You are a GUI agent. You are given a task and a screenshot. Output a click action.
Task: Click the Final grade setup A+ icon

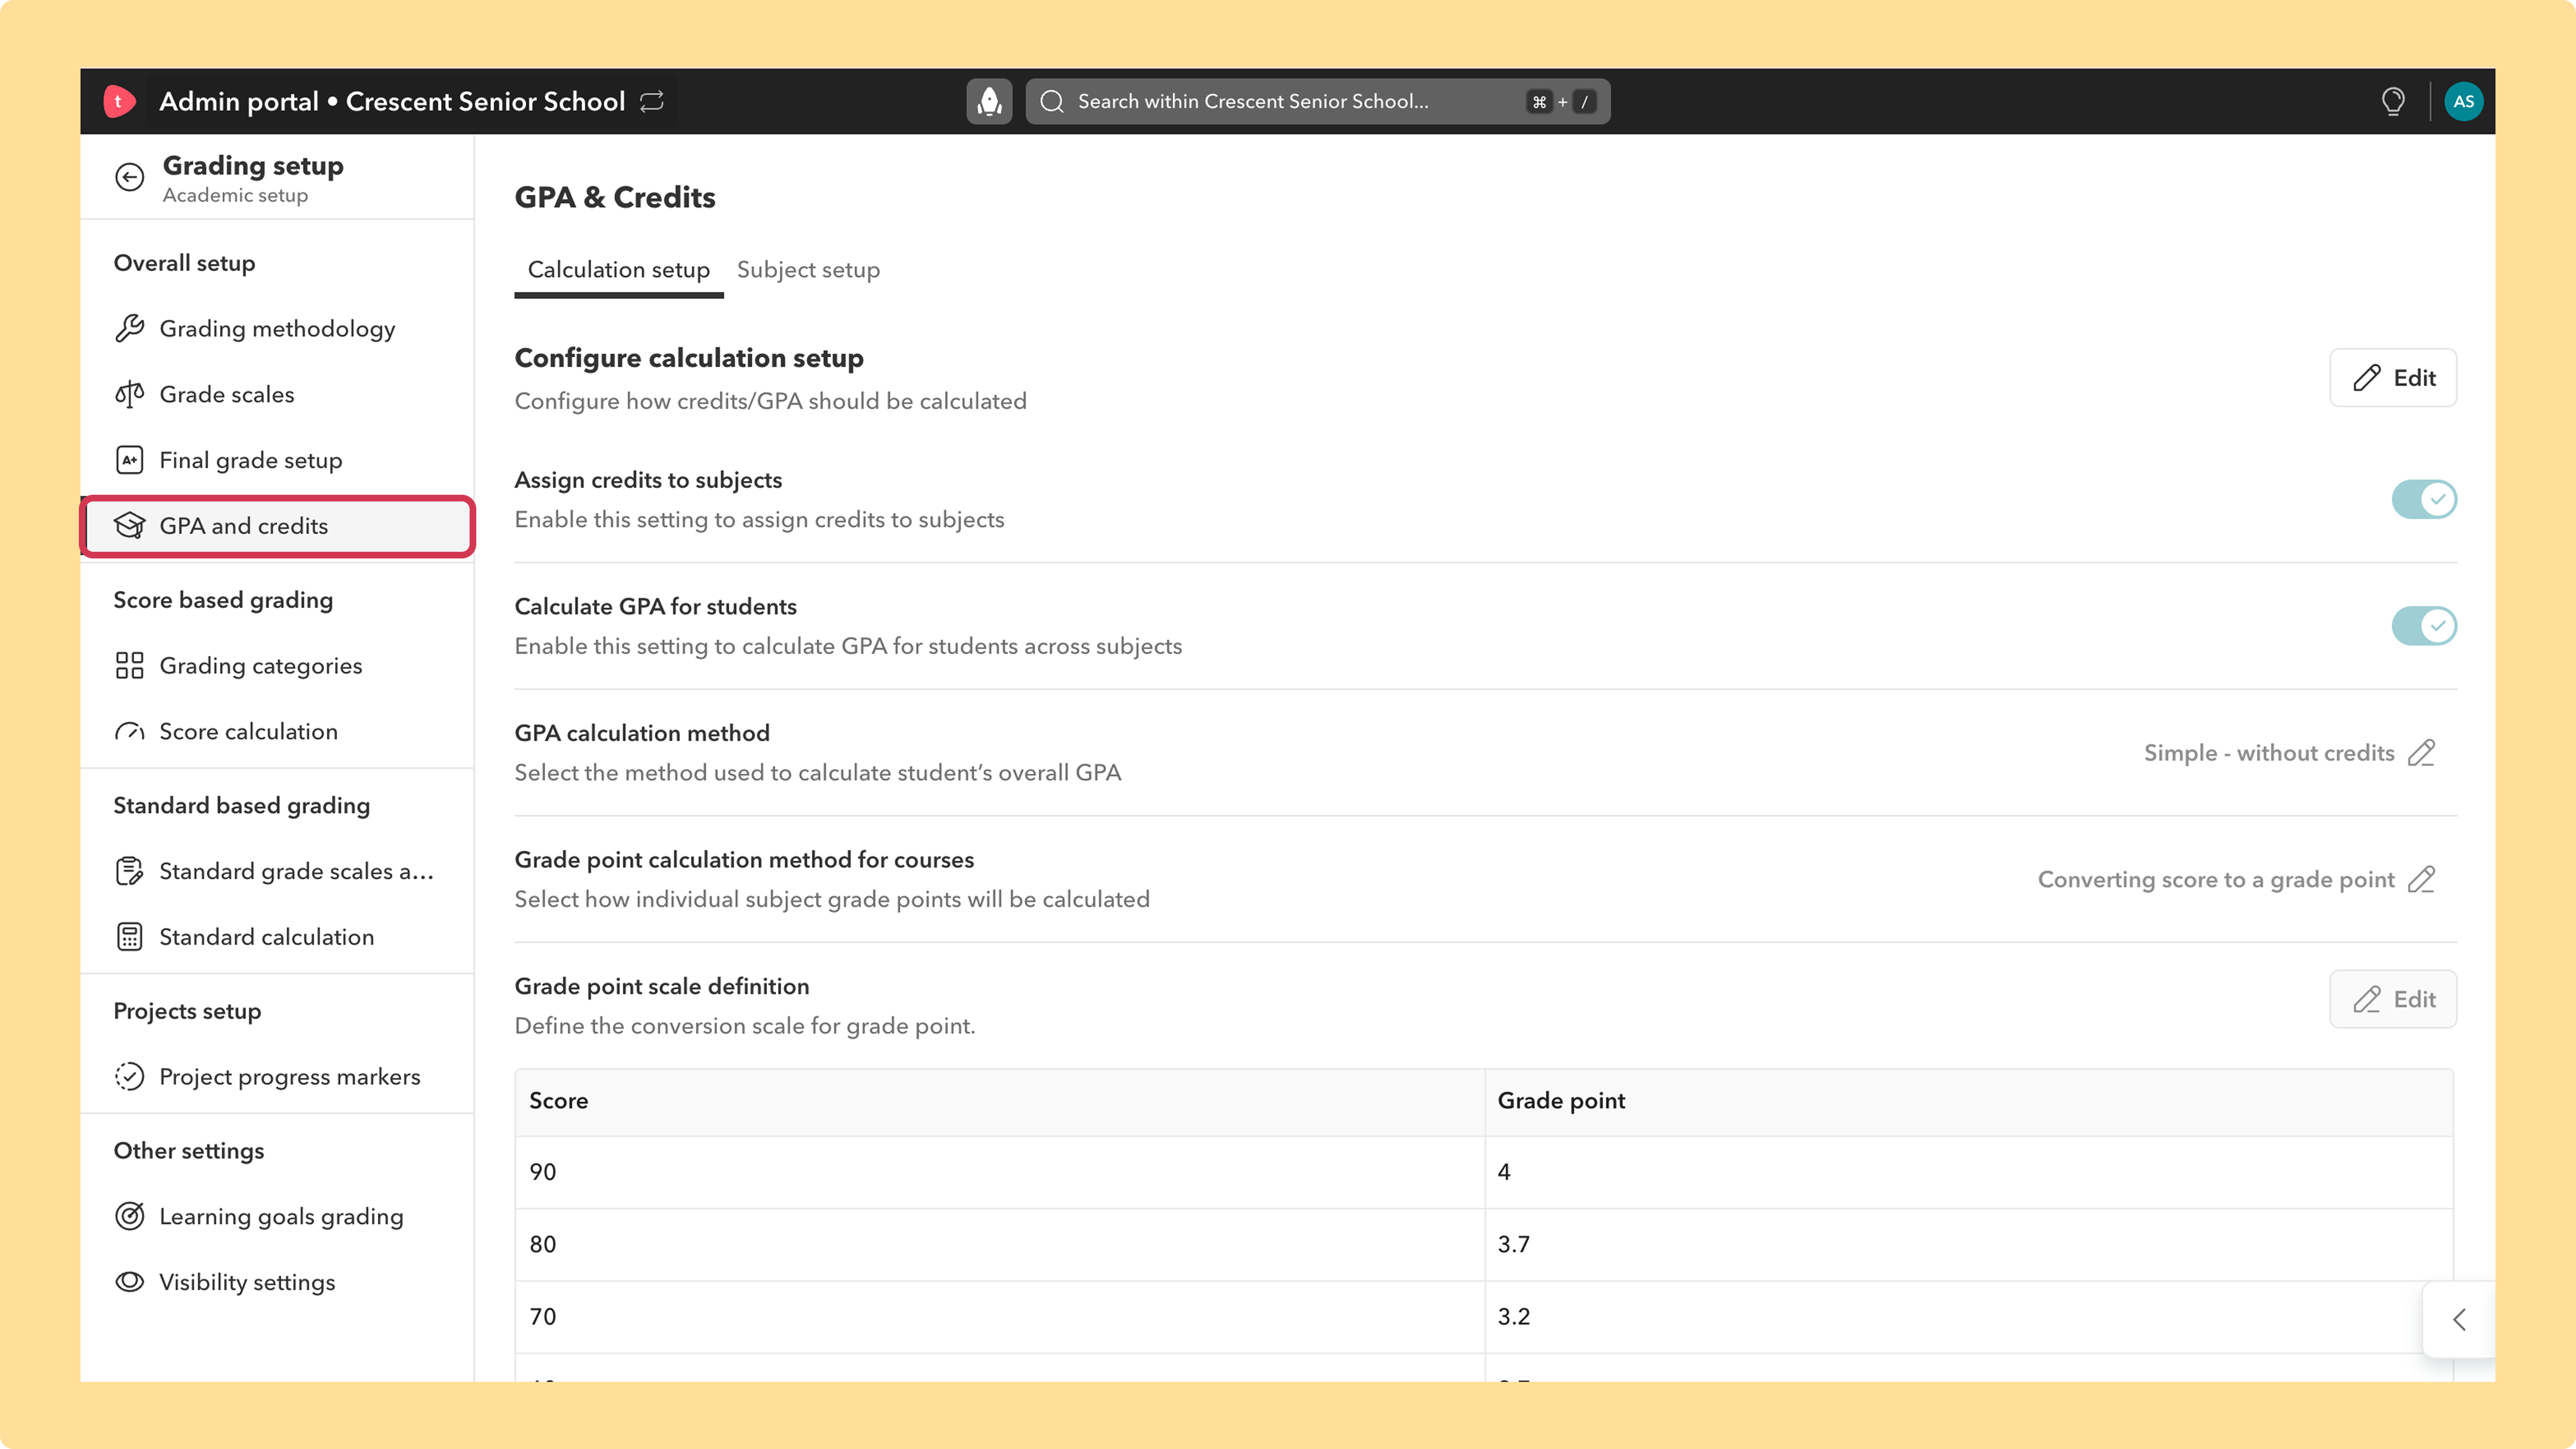click(129, 460)
